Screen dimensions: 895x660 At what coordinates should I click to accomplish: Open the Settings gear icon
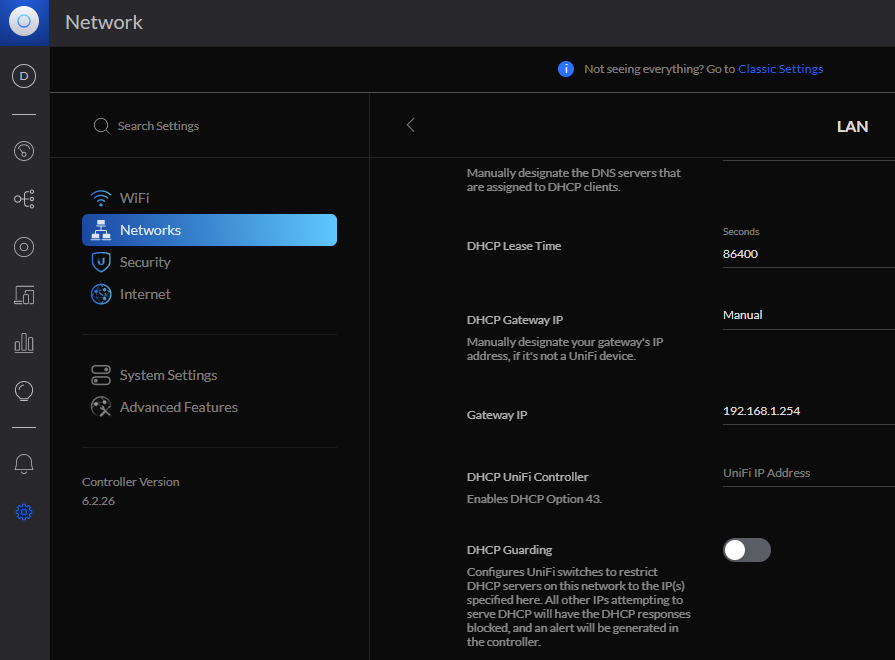coord(24,512)
